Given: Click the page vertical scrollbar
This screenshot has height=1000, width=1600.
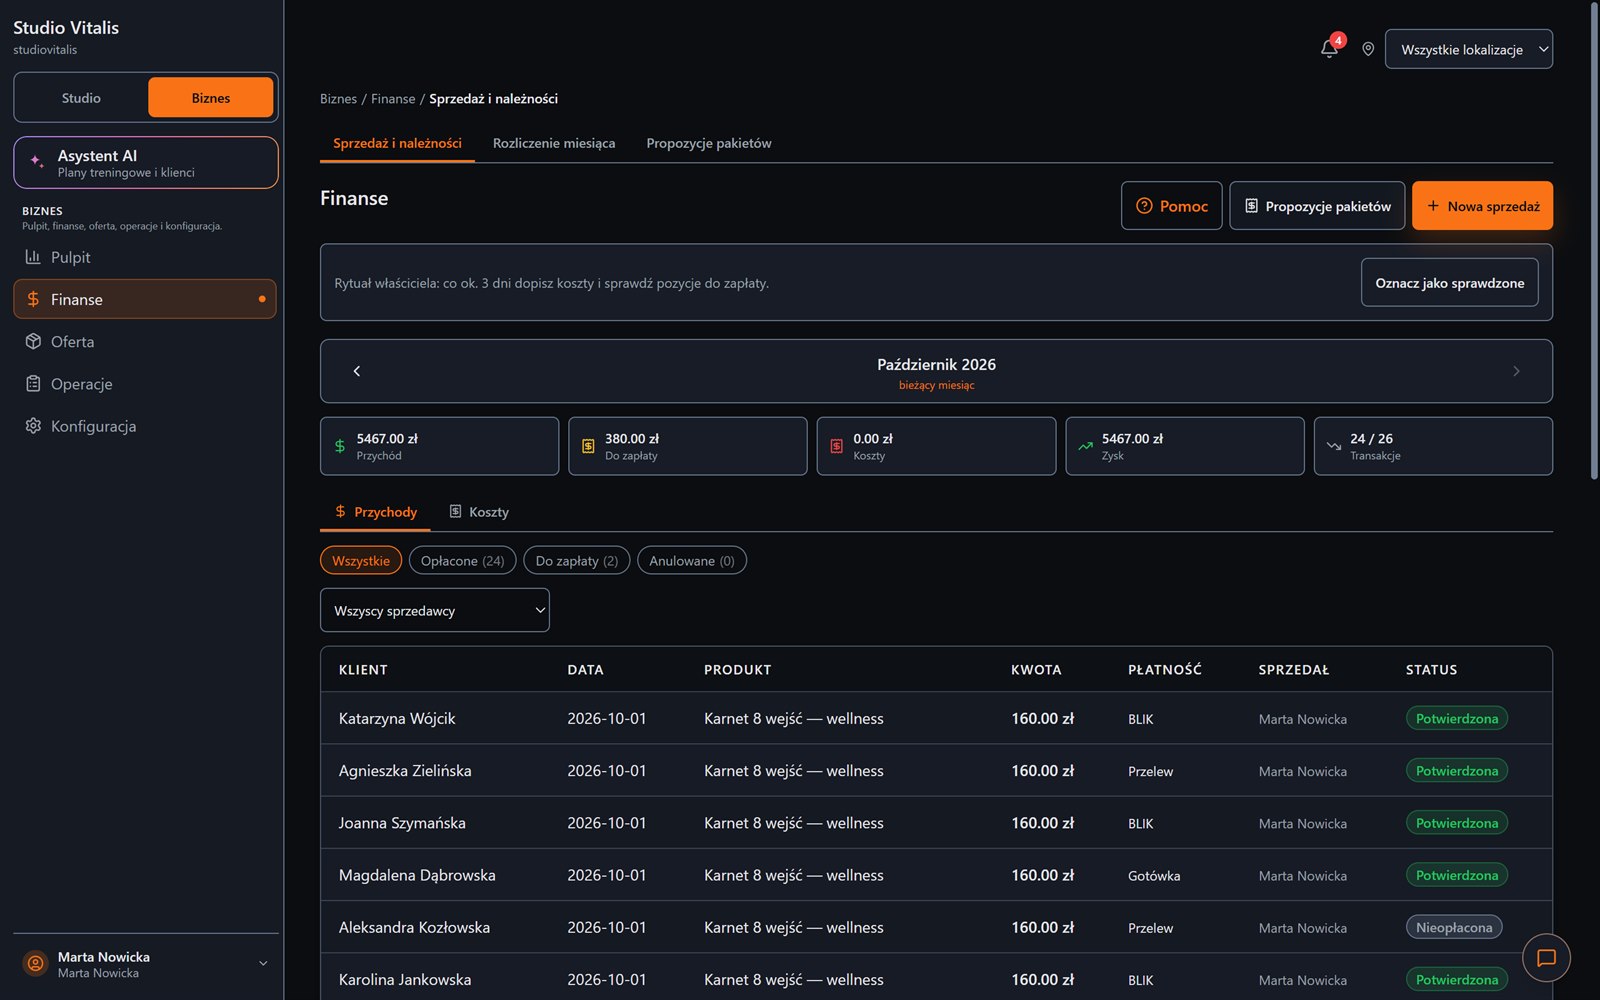Looking at the screenshot, I should (1594, 240).
